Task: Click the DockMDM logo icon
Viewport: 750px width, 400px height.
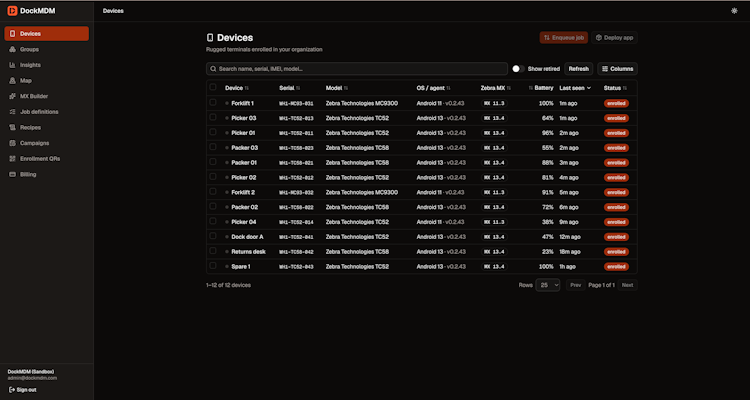Action: coord(12,11)
